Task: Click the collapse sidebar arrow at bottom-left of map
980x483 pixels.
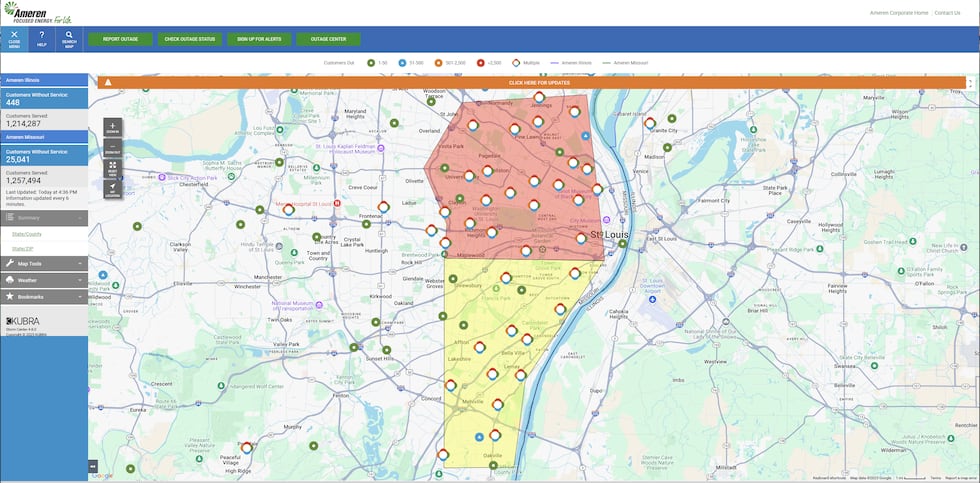Action: (x=93, y=466)
